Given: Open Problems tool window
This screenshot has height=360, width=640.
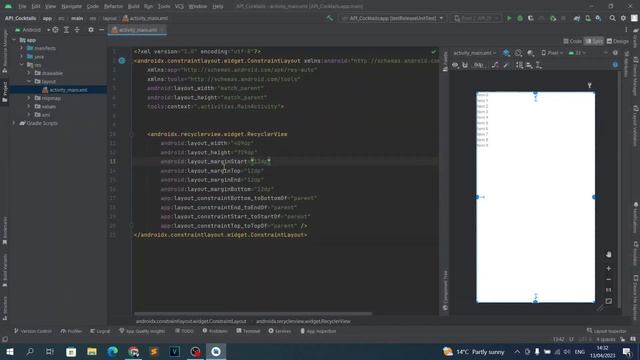Looking at the screenshot, I should point(215,331).
